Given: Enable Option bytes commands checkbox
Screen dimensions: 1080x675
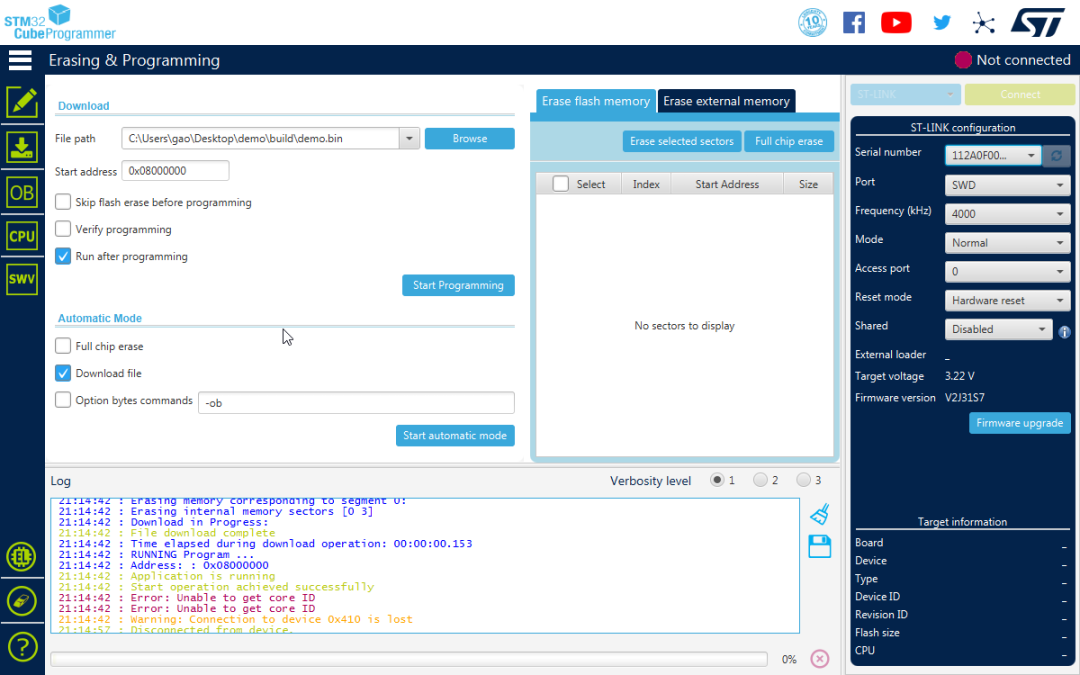Looking at the screenshot, I should click(63, 399).
